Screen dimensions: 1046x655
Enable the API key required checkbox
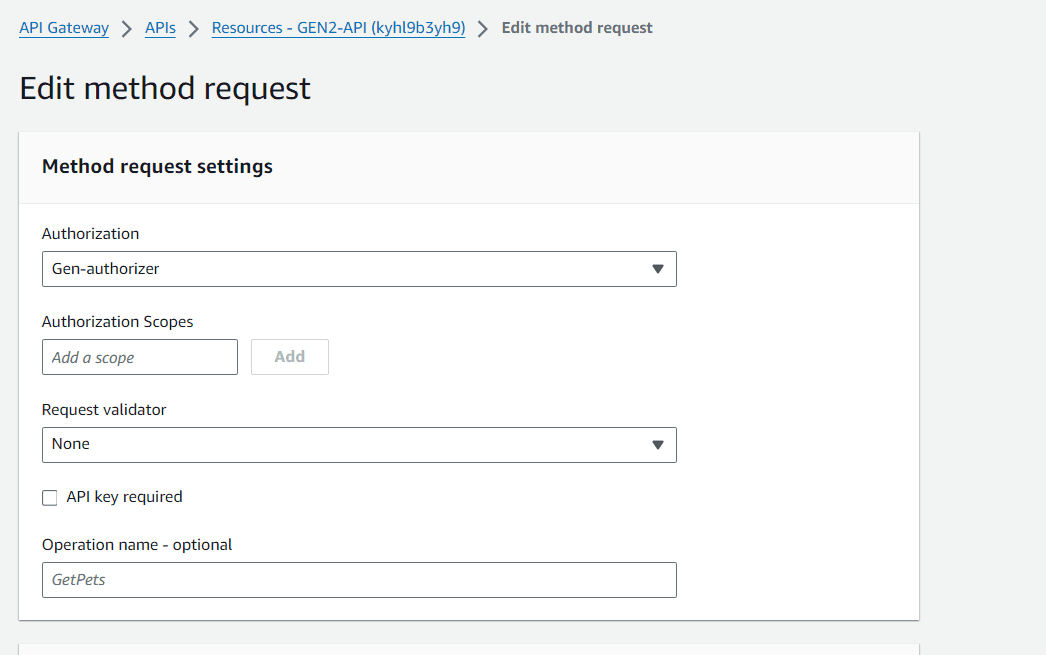pos(49,498)
